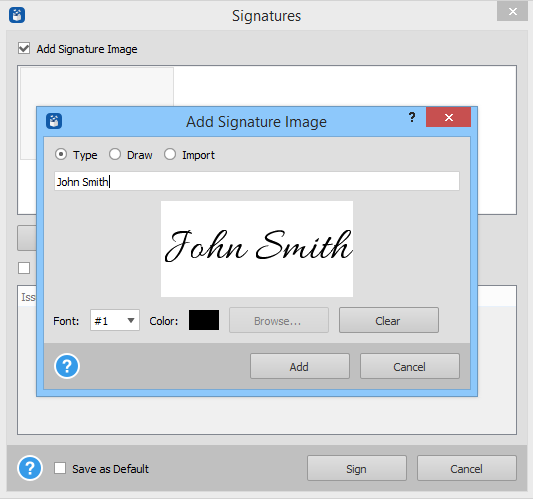The height and width of the screenshot is (499, 533).
Task: Select the Type radio option
Action: (x=61, y=154)
